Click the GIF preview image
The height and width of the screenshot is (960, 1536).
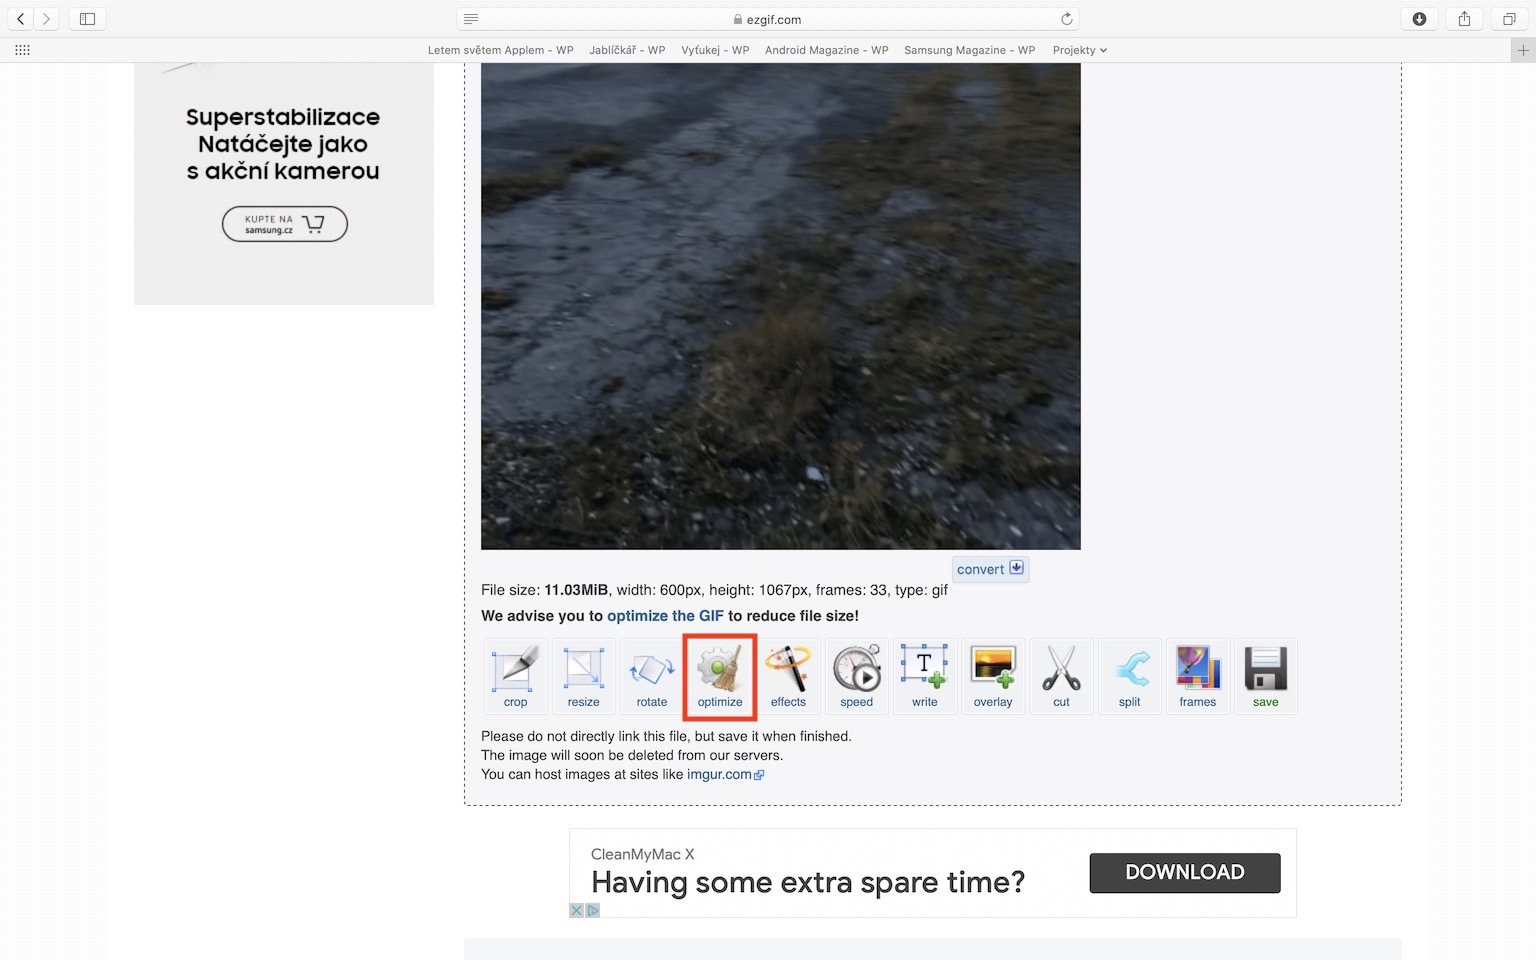(781, 306)
